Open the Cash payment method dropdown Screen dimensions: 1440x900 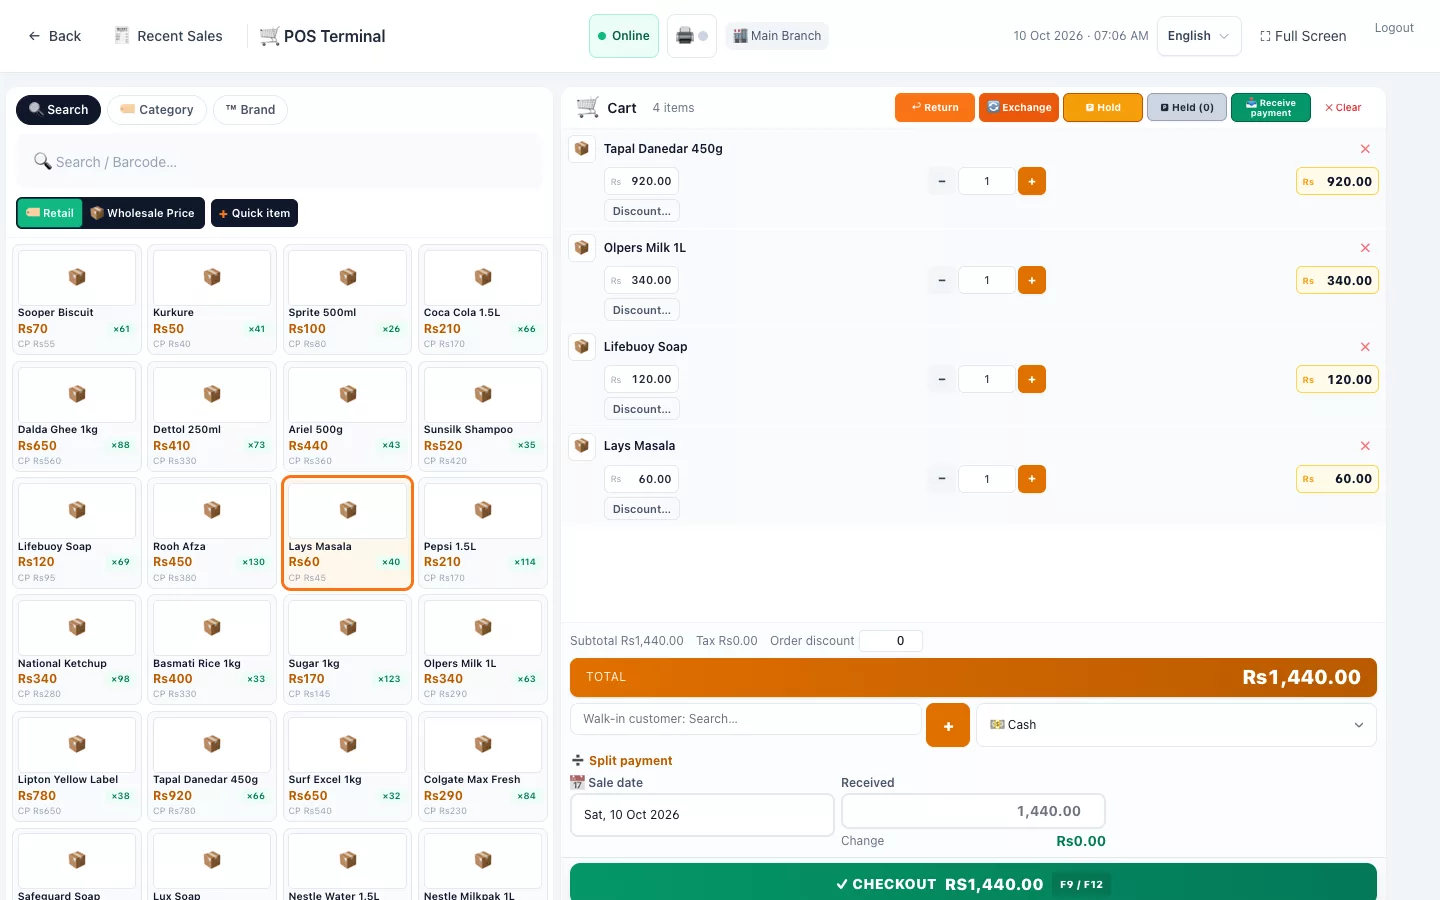[1176, 725]
